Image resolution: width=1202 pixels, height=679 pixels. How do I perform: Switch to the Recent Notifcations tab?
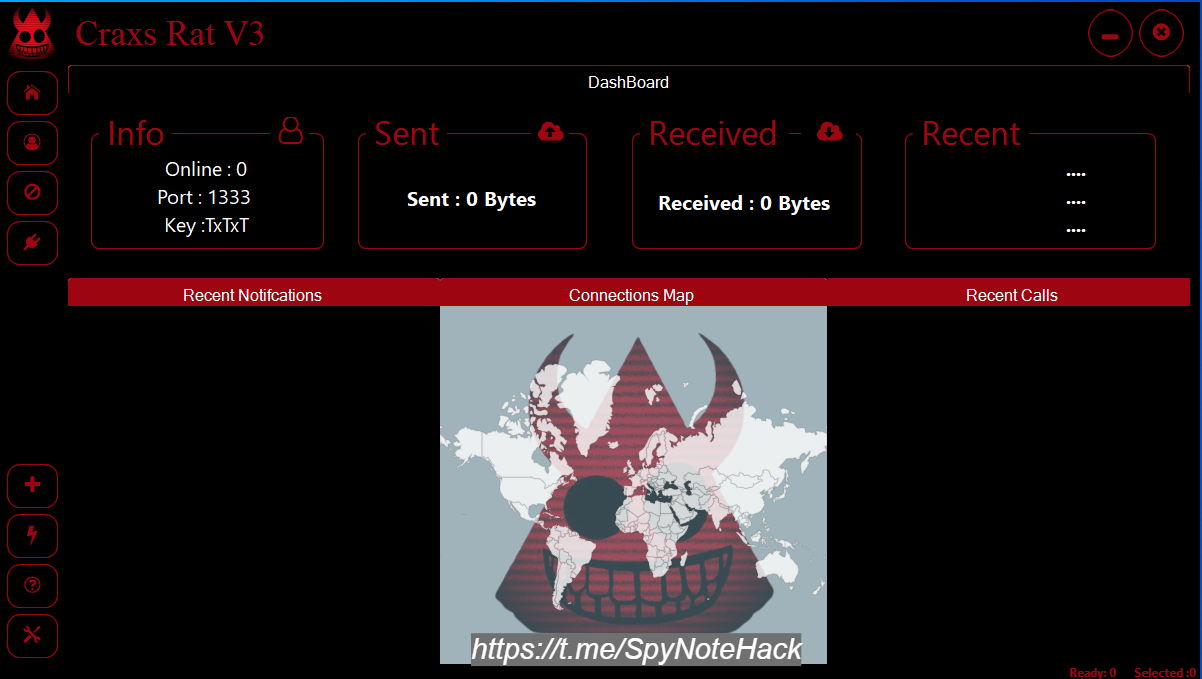pos(253,295)
